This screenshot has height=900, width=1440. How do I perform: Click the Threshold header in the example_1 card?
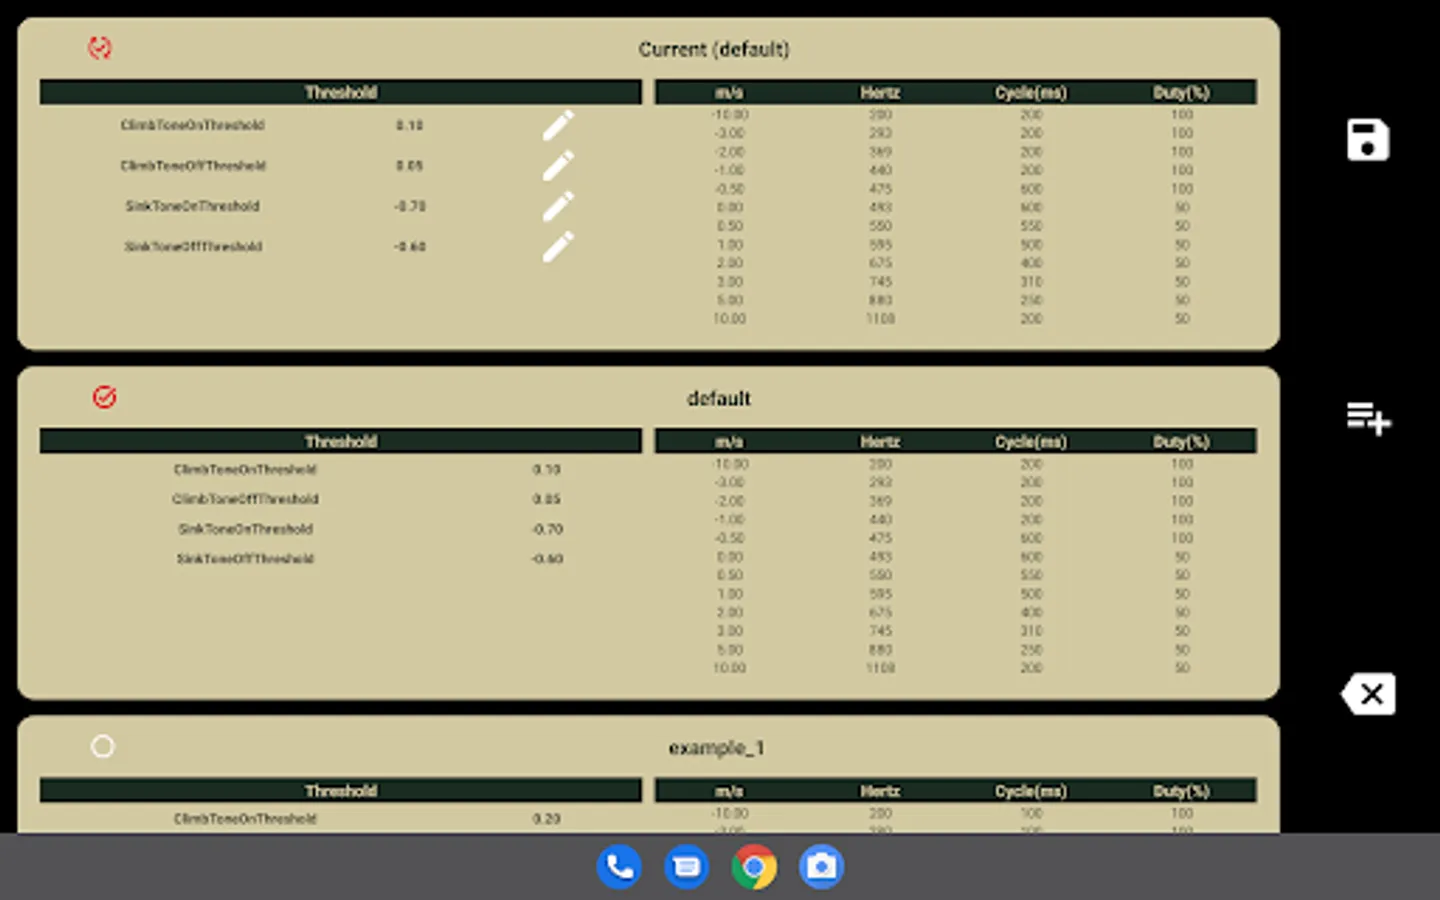click(x=341, y=790)
